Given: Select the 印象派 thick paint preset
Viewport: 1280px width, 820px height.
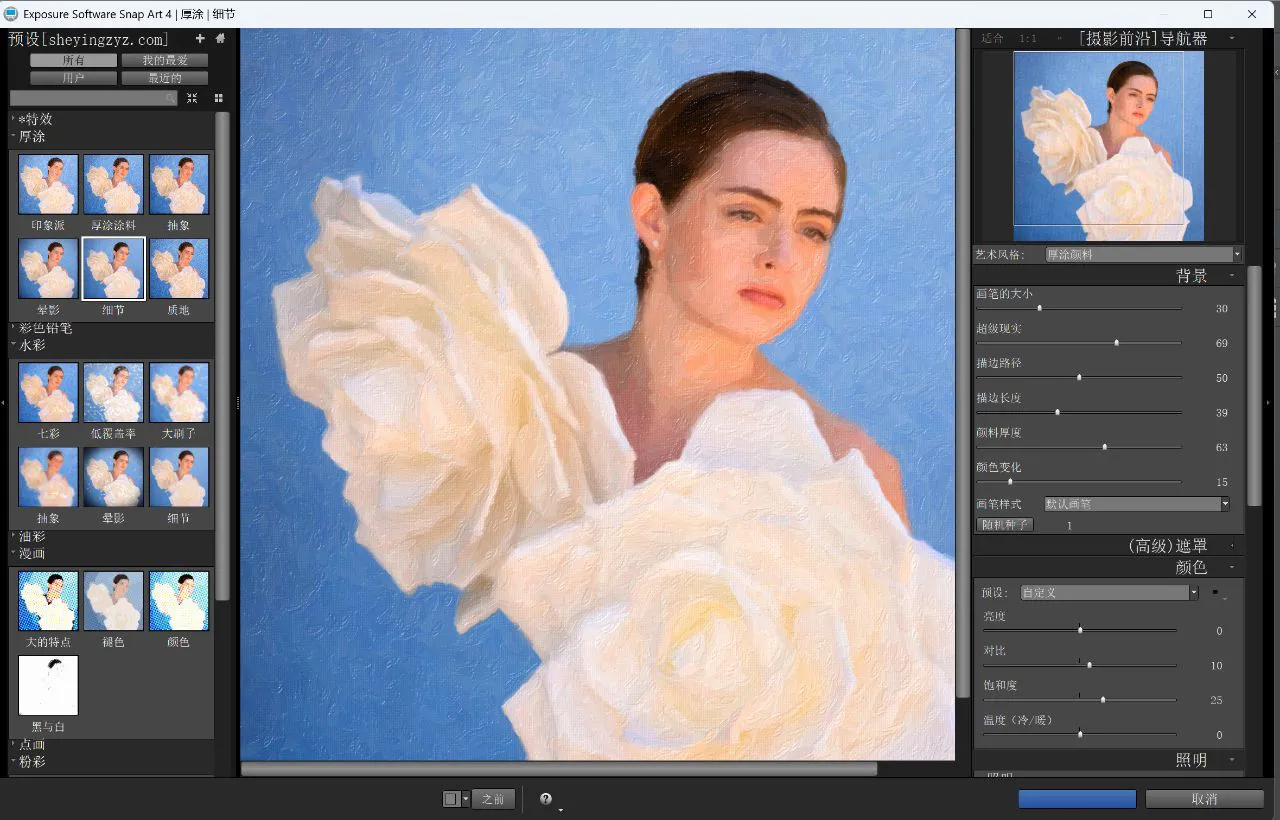Looking at the screenshot, I should pyautogui.click(x=48, y=184).
